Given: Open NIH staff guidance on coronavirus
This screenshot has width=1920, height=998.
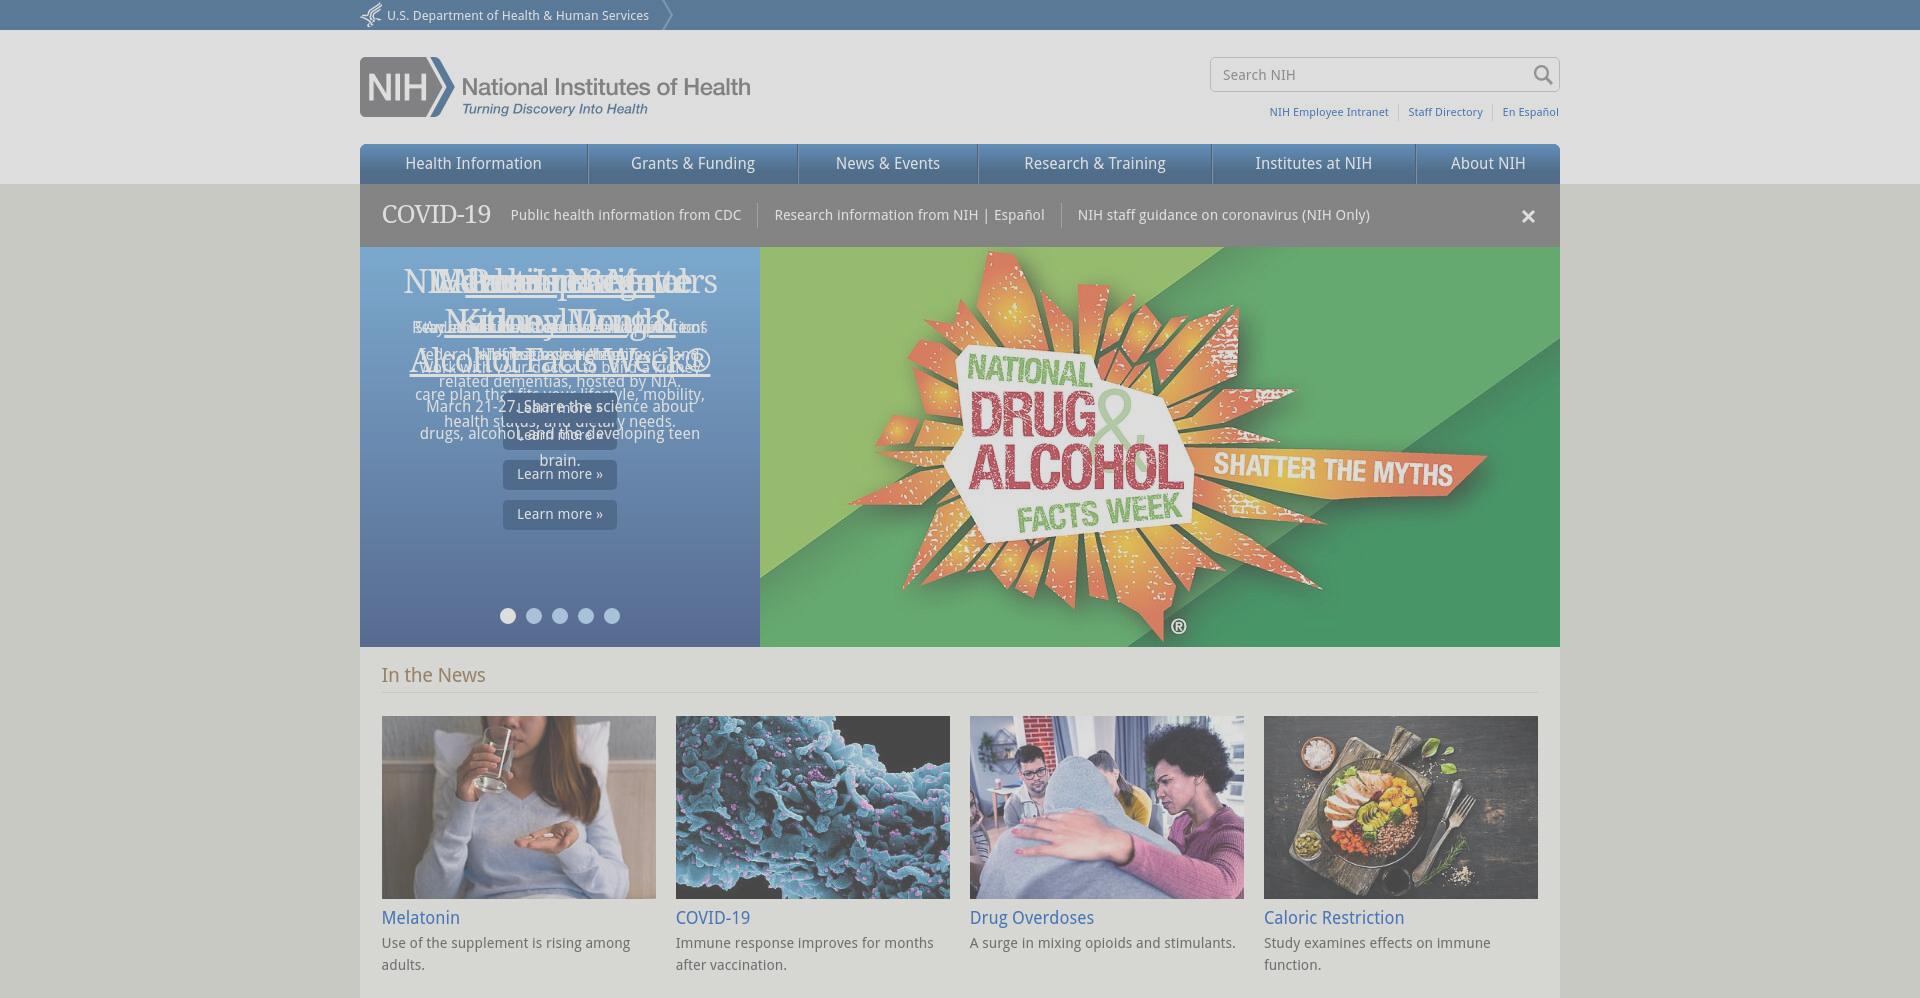Looking at the screenshot, I should coord(1224,215).
